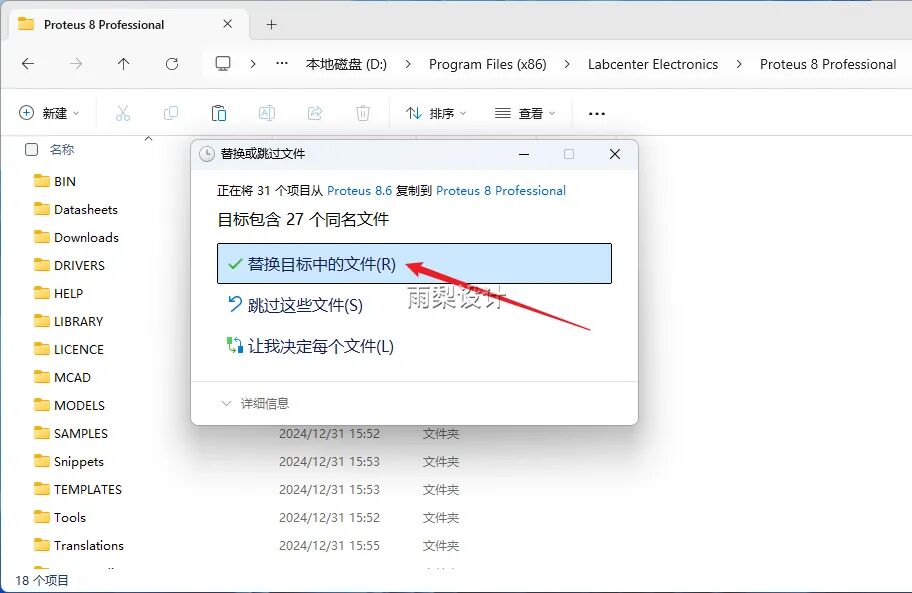Click Labcenter Electronics in the address path
This screenshot has width=912, height=593.
652,64
